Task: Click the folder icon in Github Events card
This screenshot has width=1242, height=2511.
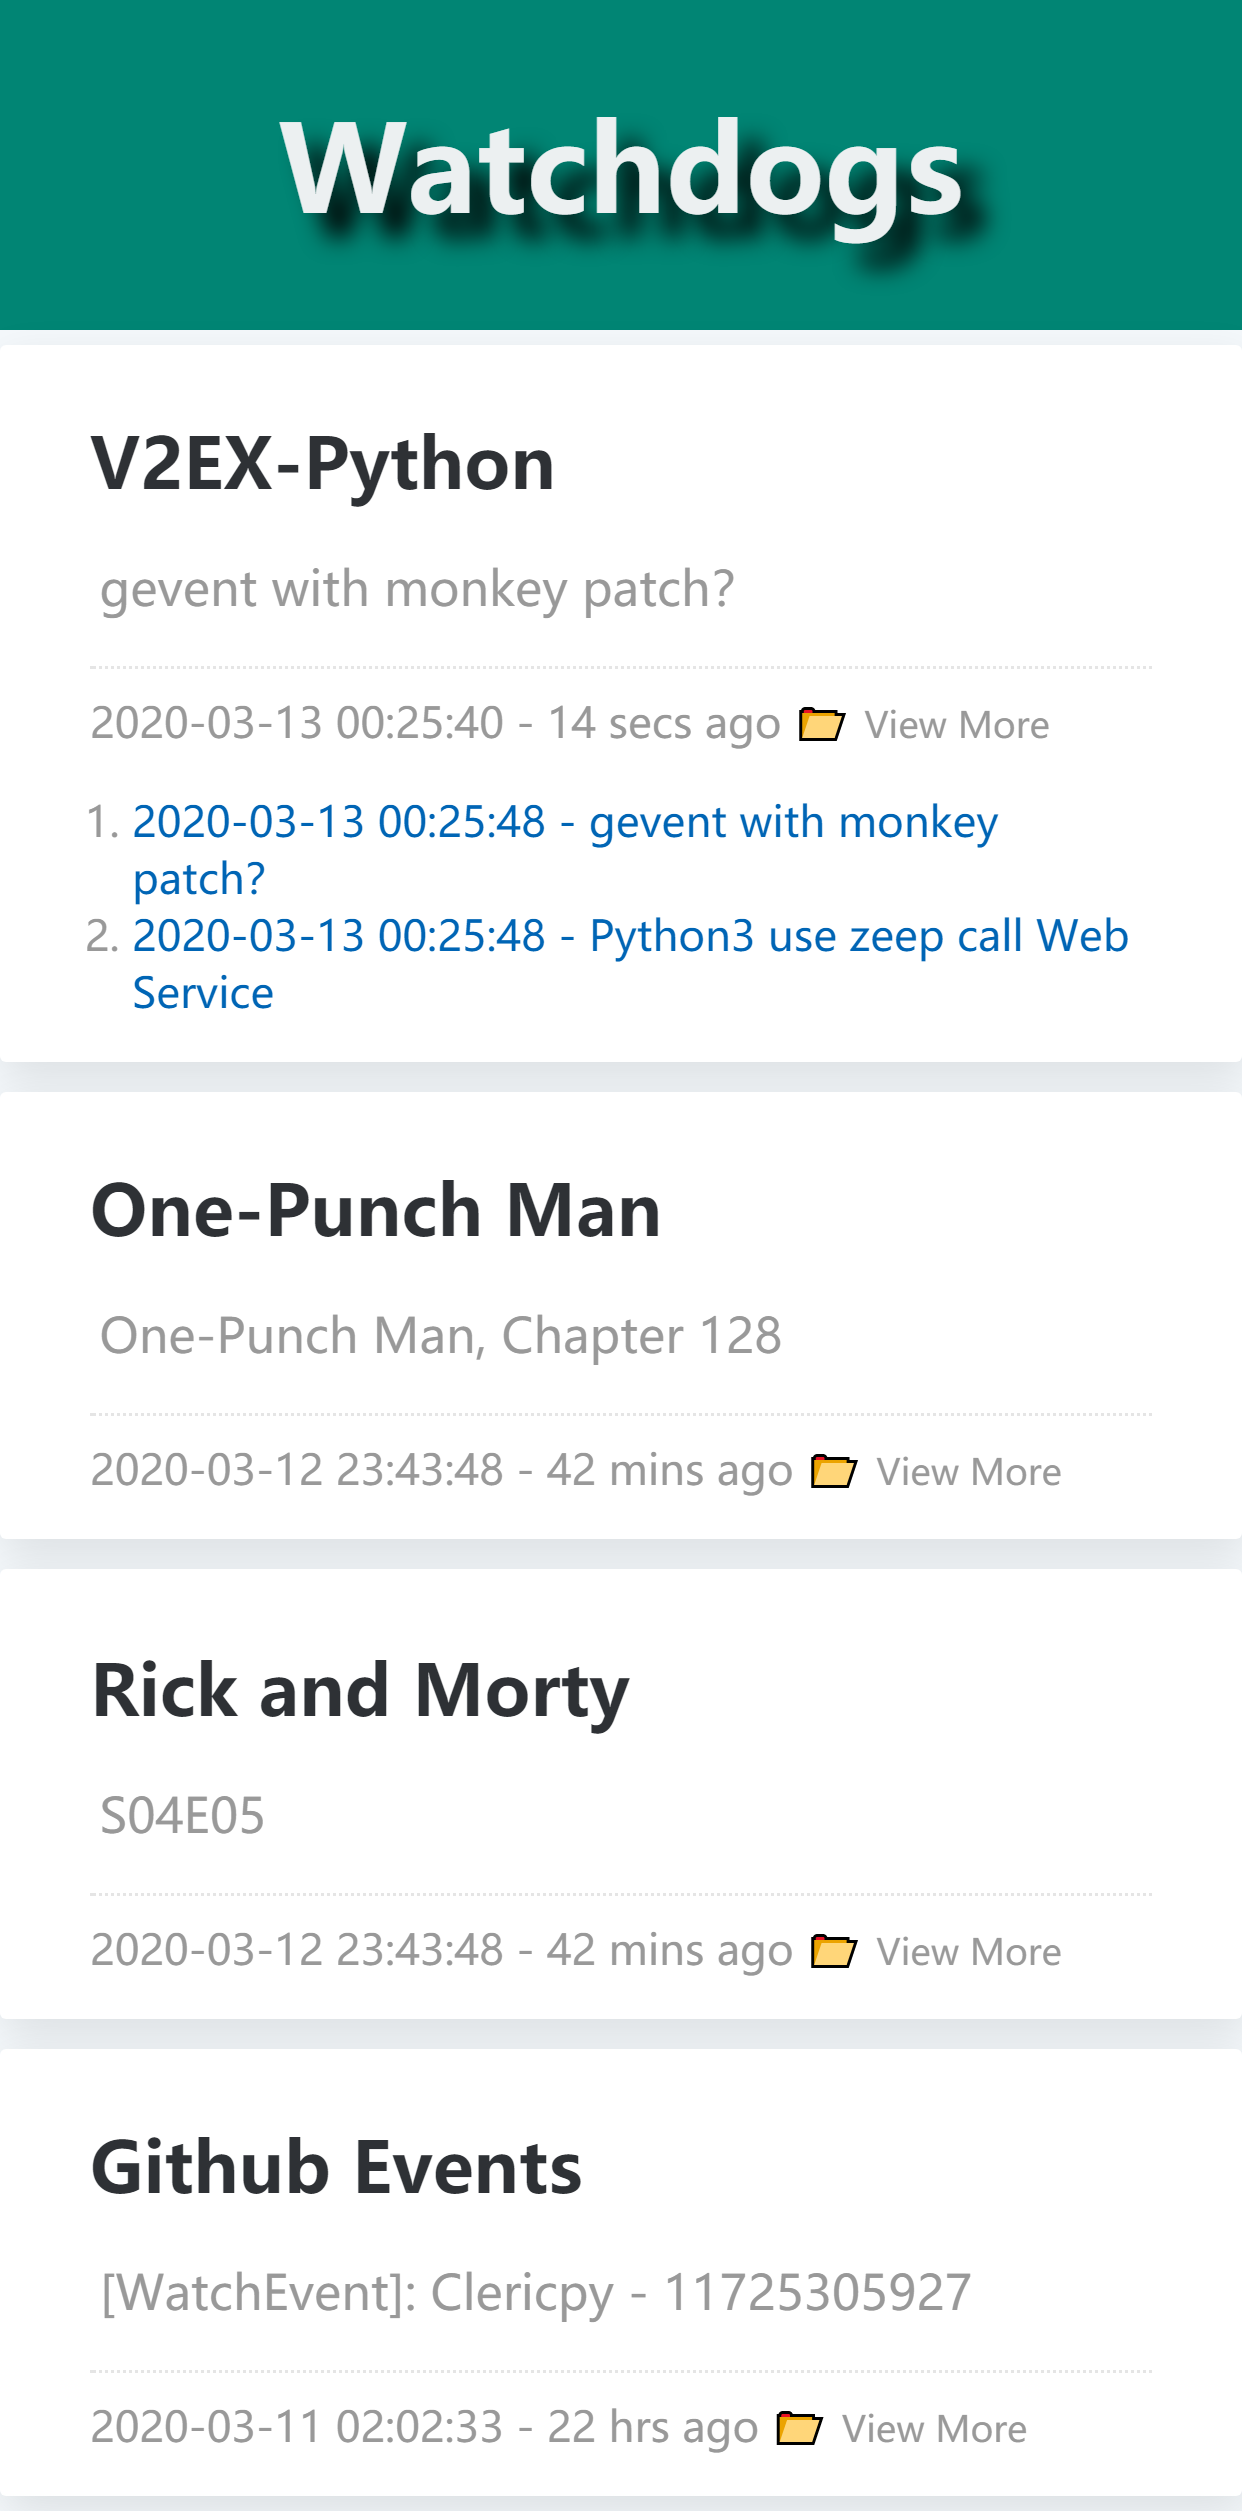Action: click(799, 2428)
